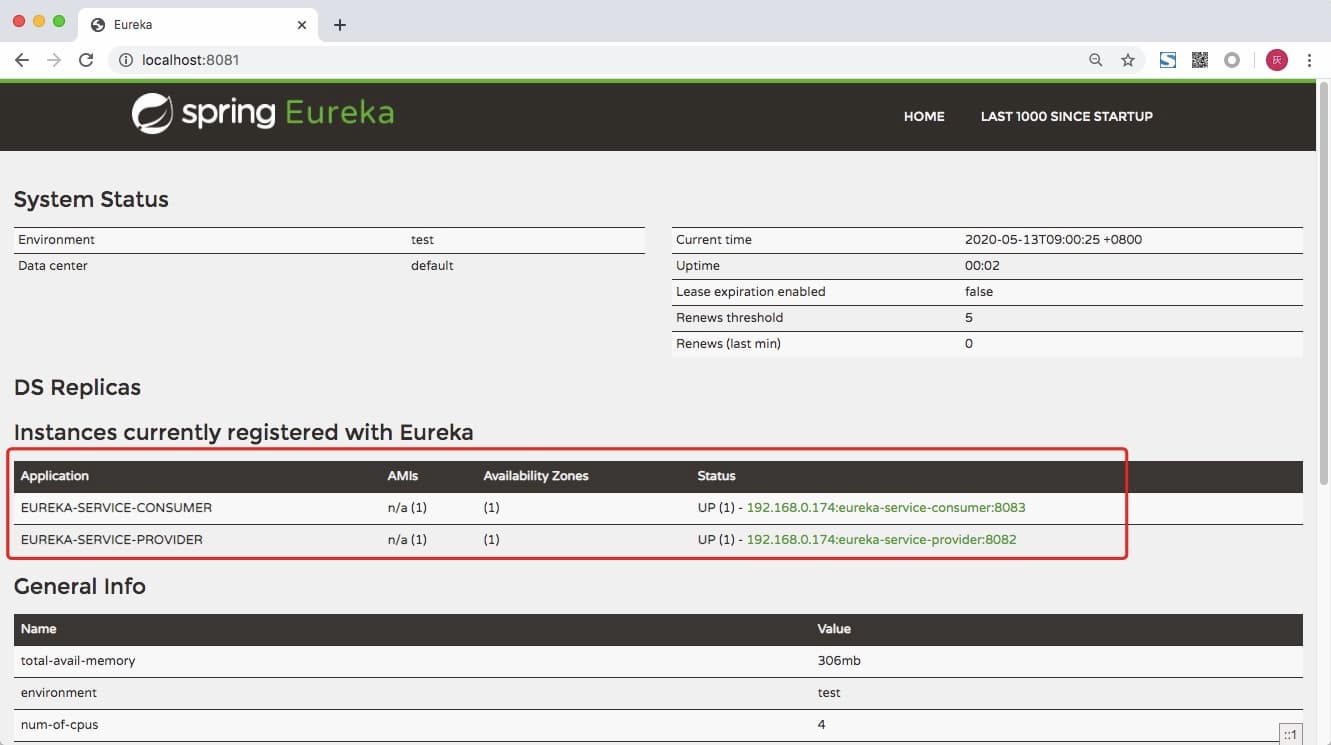Image resolution: width=1331 pixels, height=745 pixels.
Task: Open a new browser tab
Action: tap(340, 25)
